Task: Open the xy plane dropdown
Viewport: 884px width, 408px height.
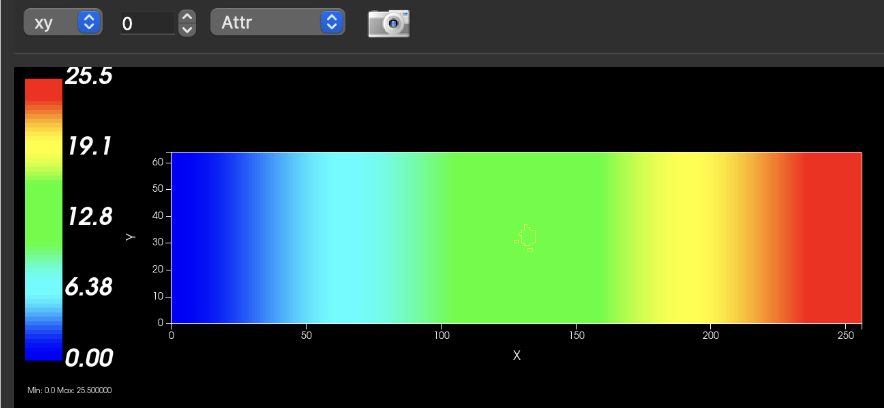Action: click(63, 22)
